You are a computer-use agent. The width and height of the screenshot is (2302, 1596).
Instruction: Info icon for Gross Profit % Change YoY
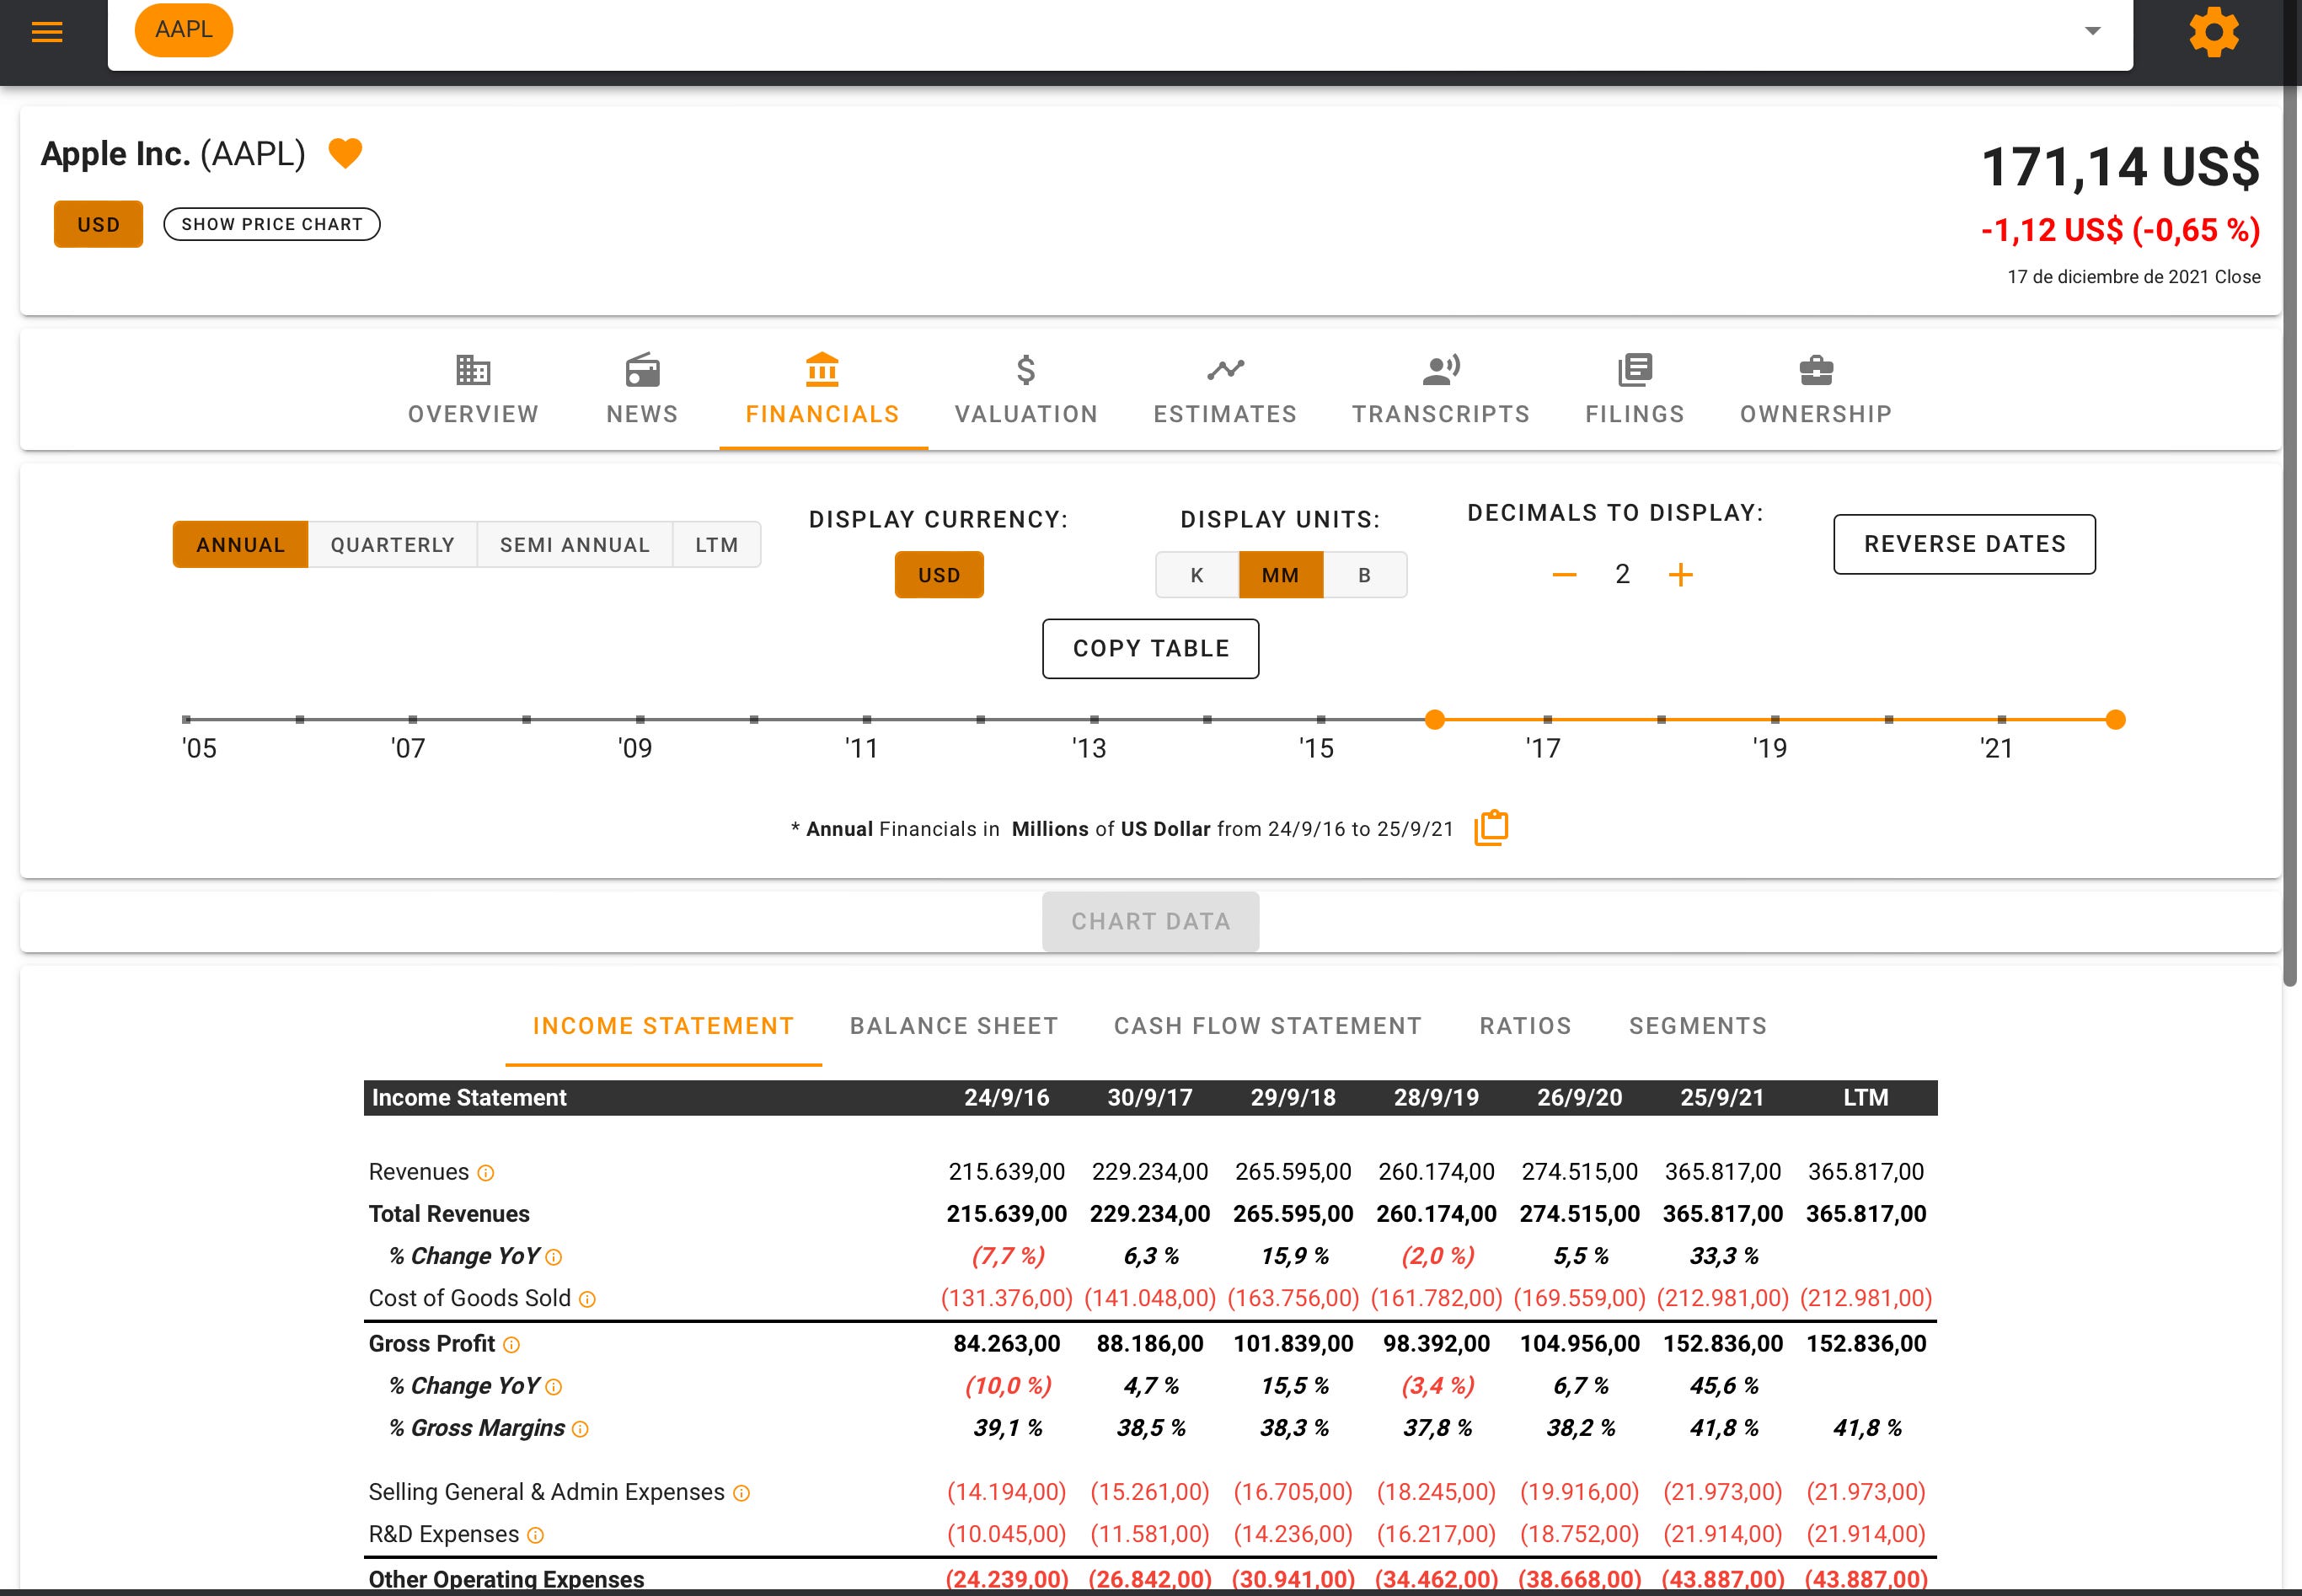554,1387
